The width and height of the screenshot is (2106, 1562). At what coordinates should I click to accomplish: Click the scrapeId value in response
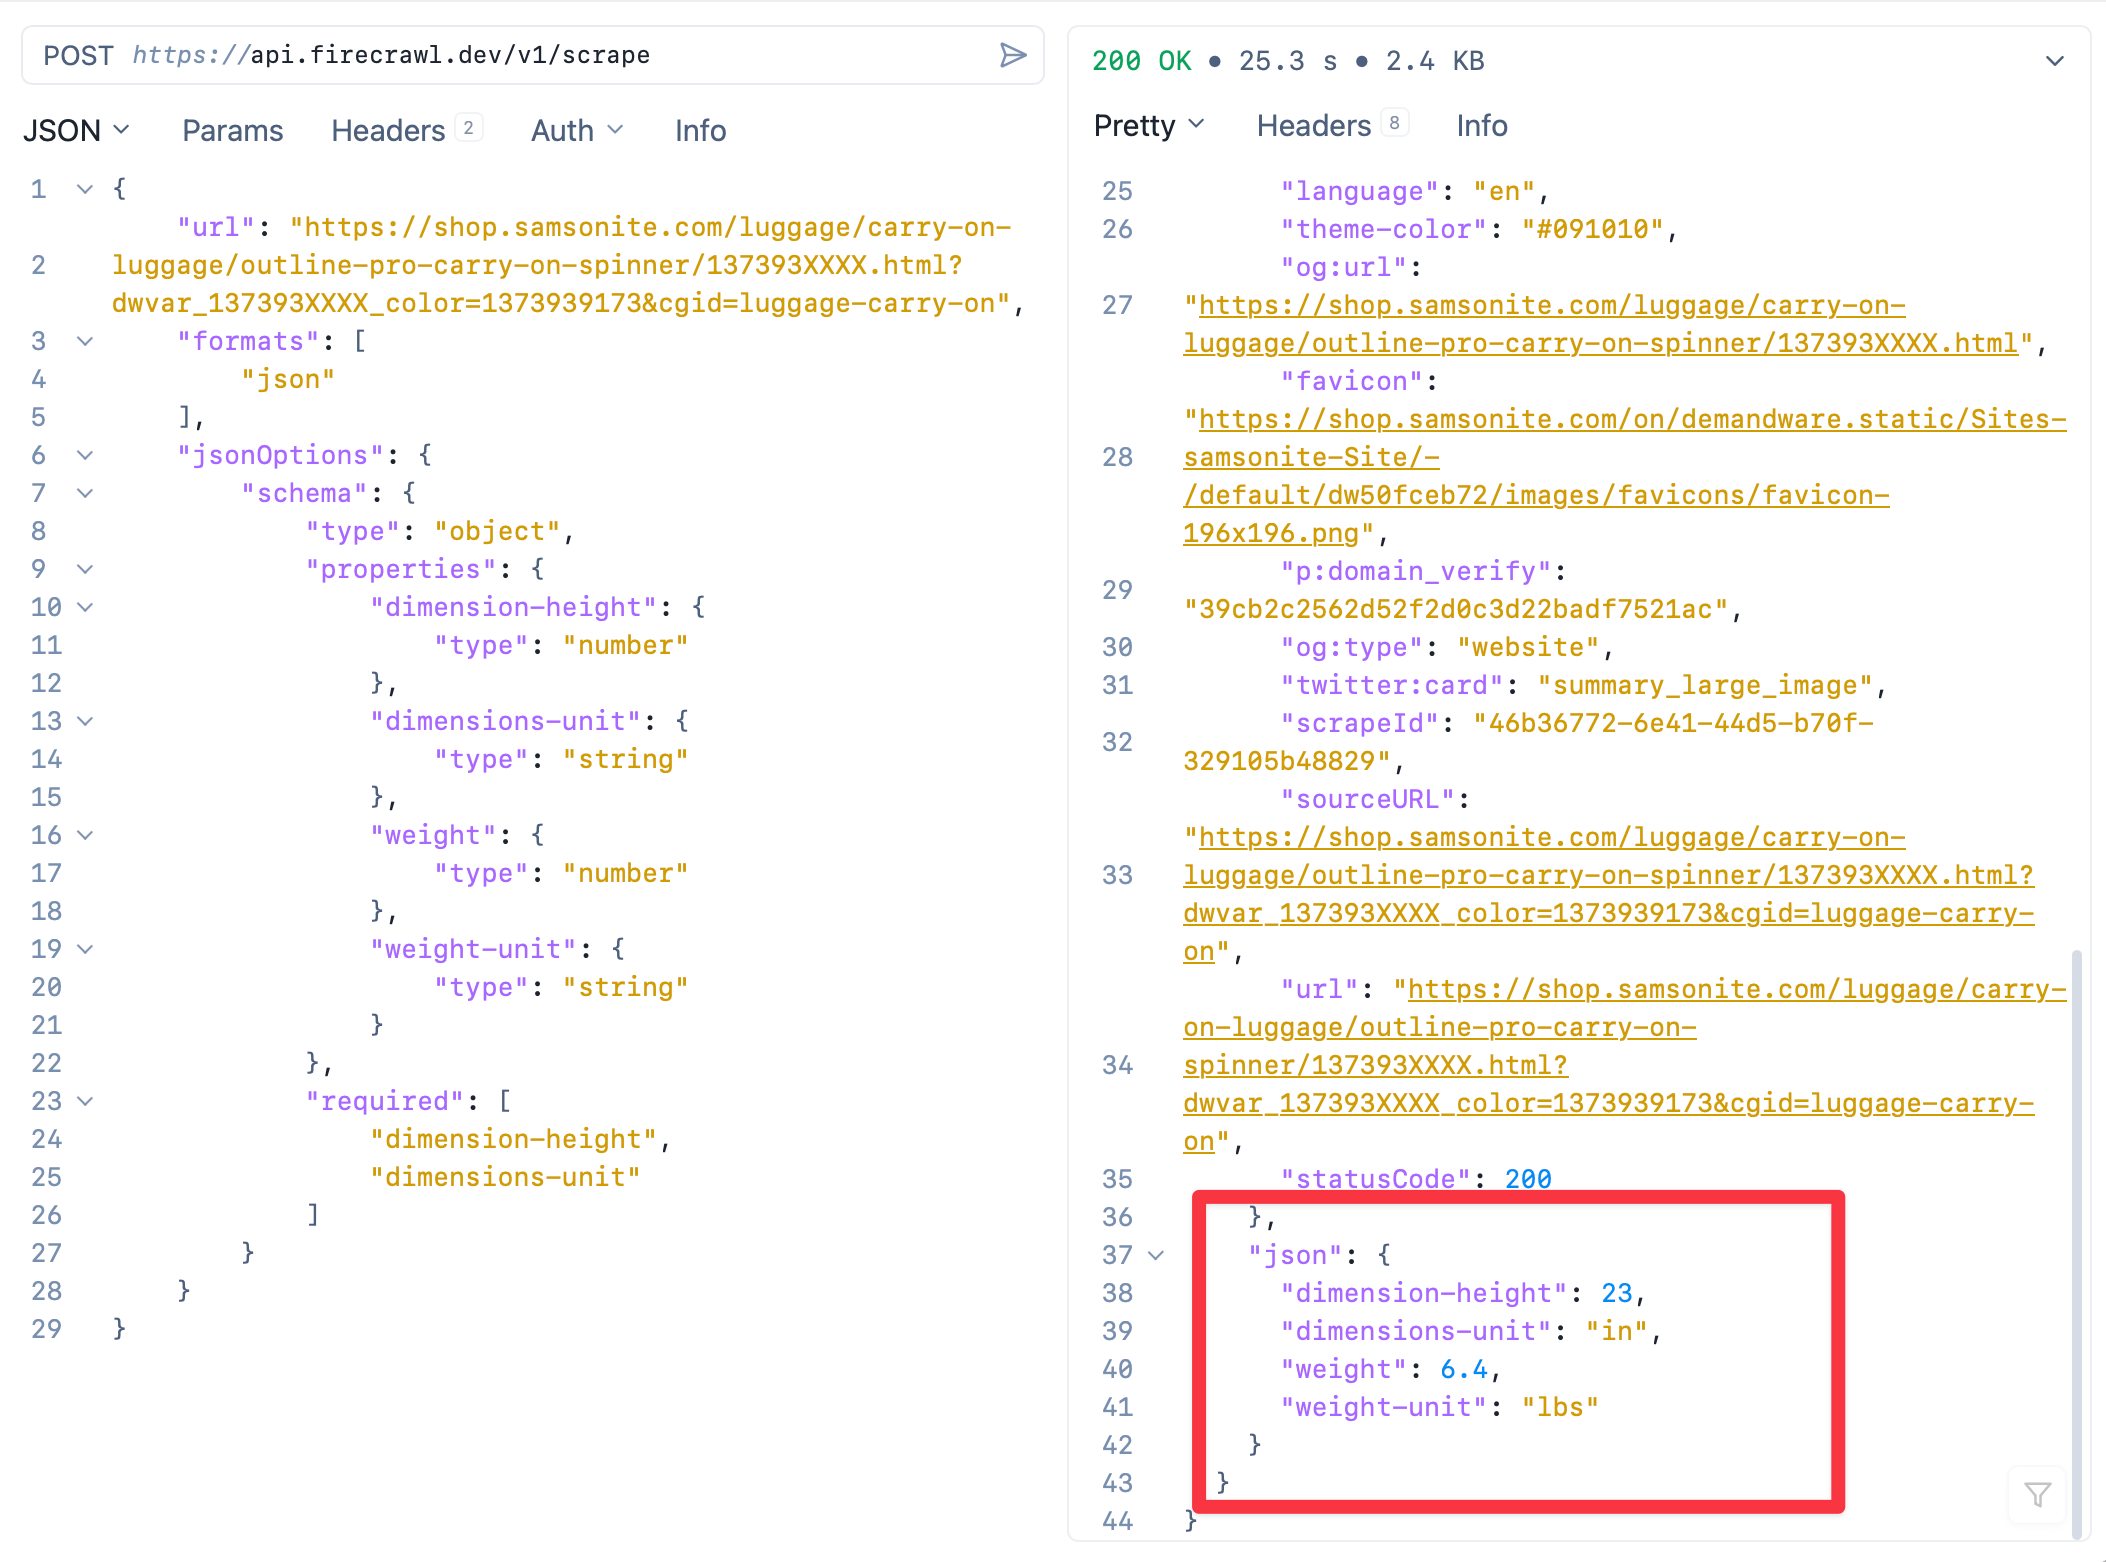1529,742
